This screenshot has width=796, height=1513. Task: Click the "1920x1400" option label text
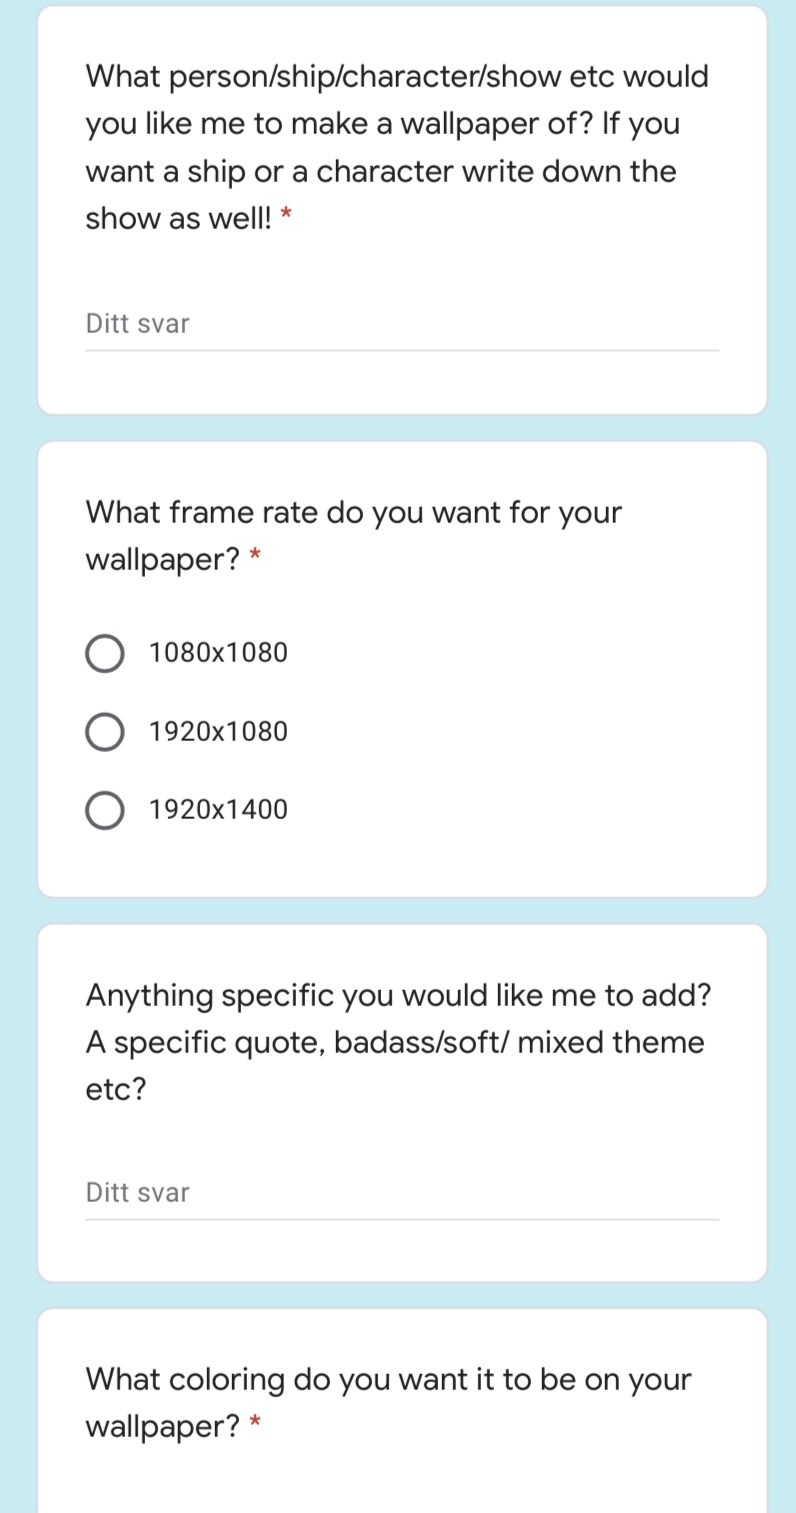[218, 810]
